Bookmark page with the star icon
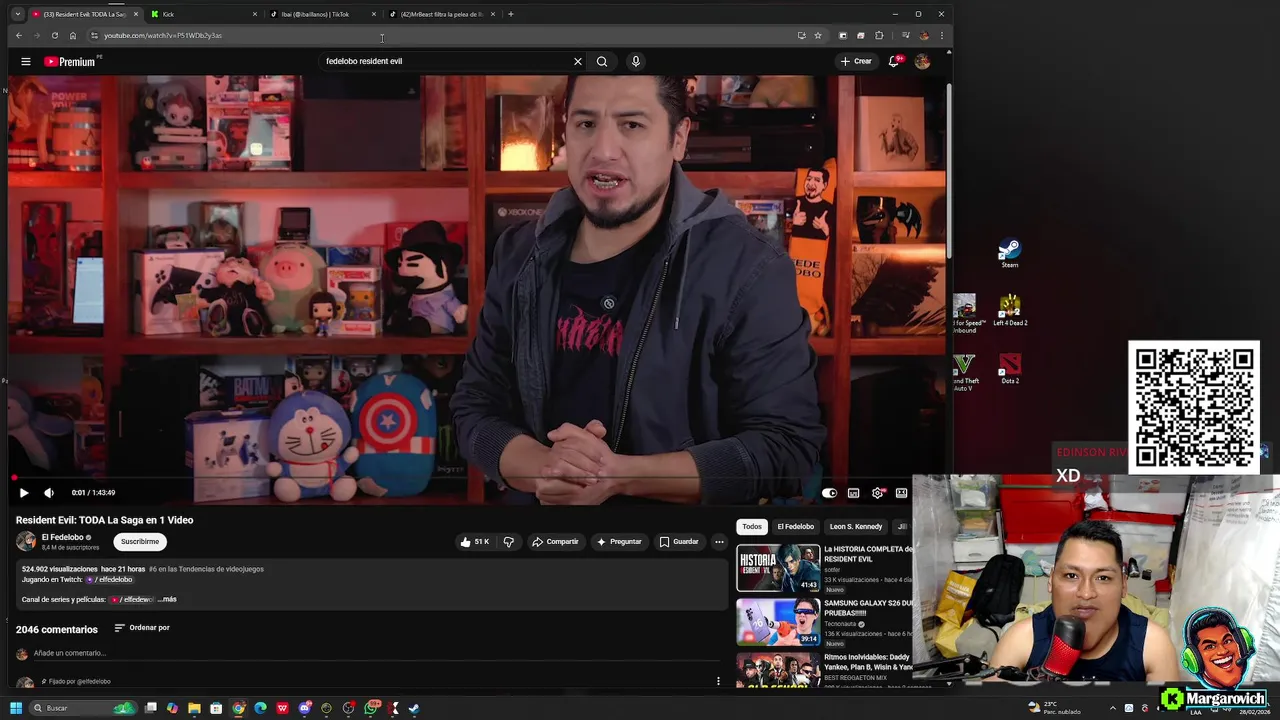This screenshot has width=1280, height=720. [x=817, y=35]
